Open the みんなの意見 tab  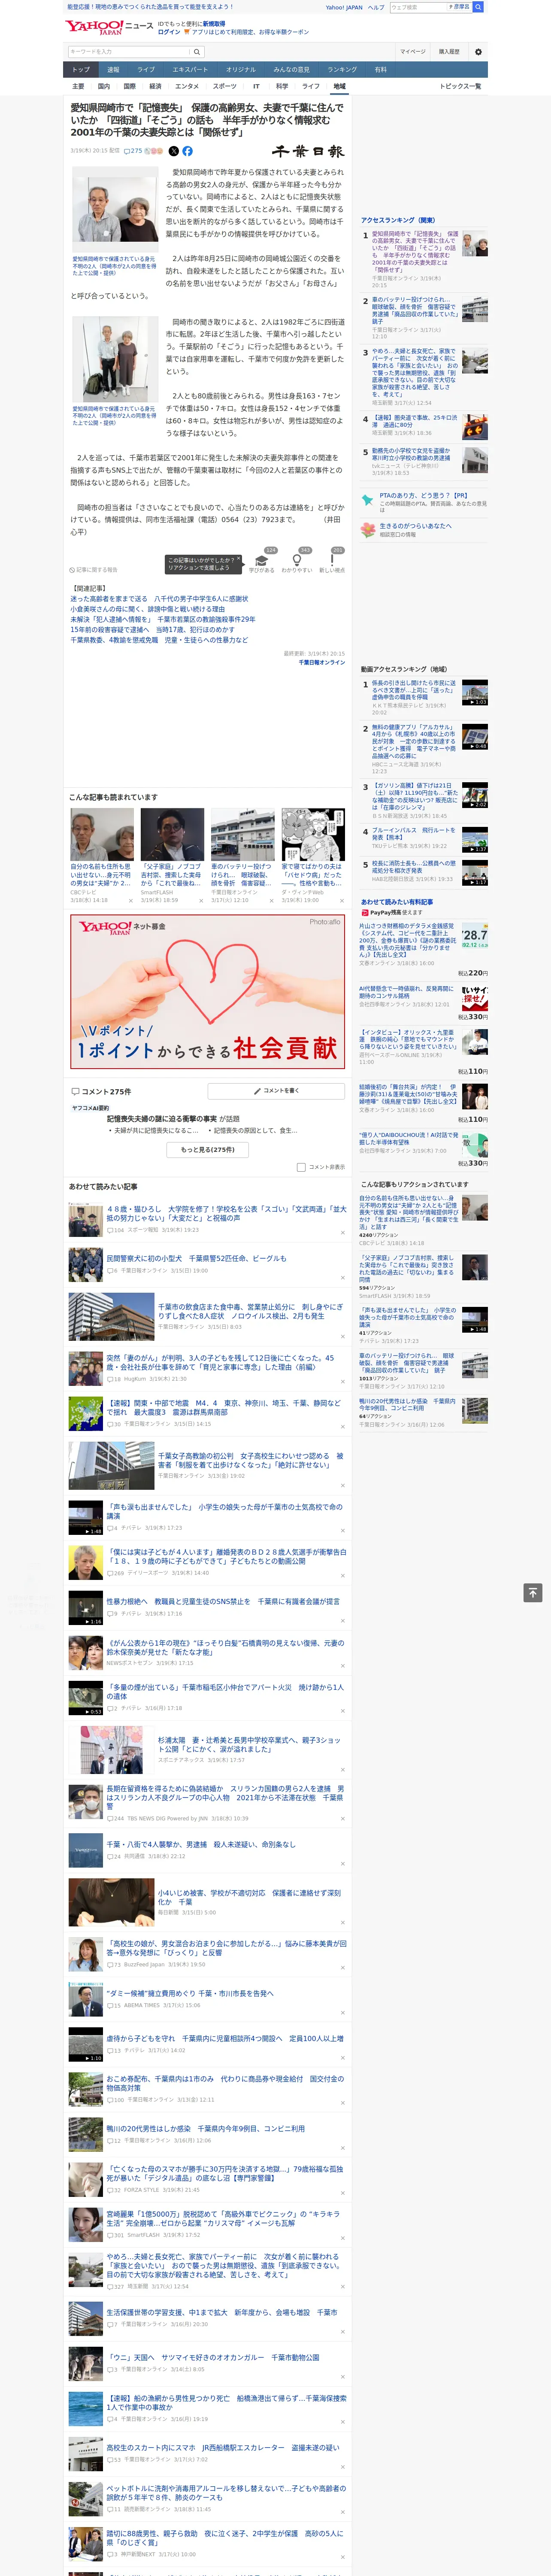click(x=292, y=70)
